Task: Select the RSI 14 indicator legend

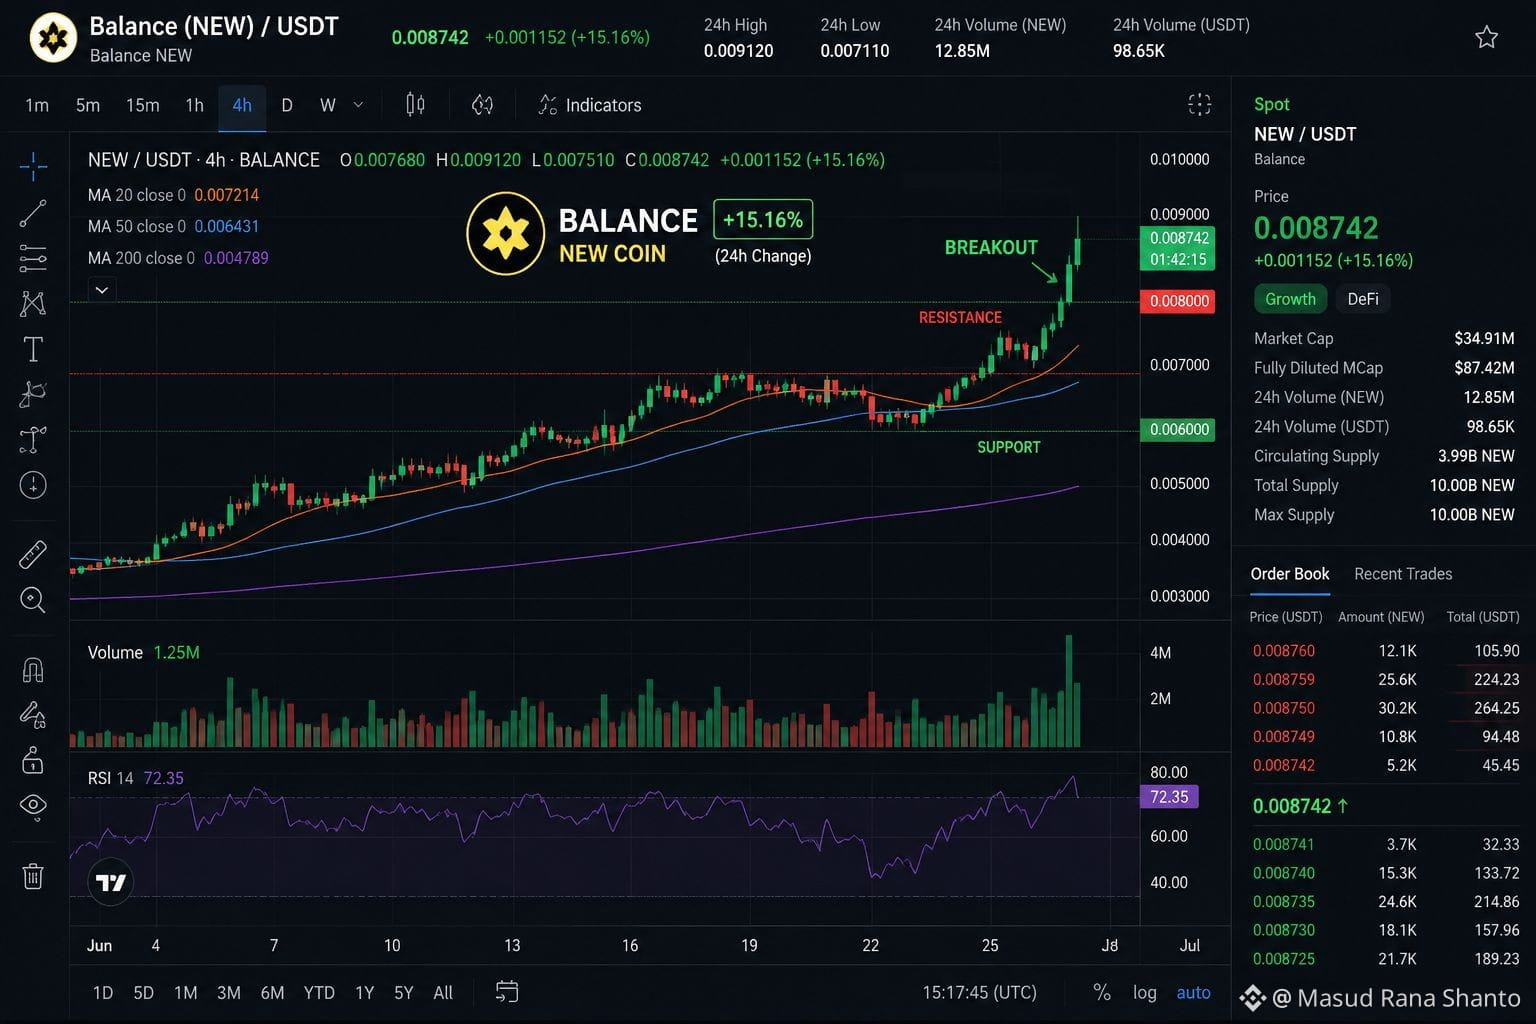Action: [135, 778]
